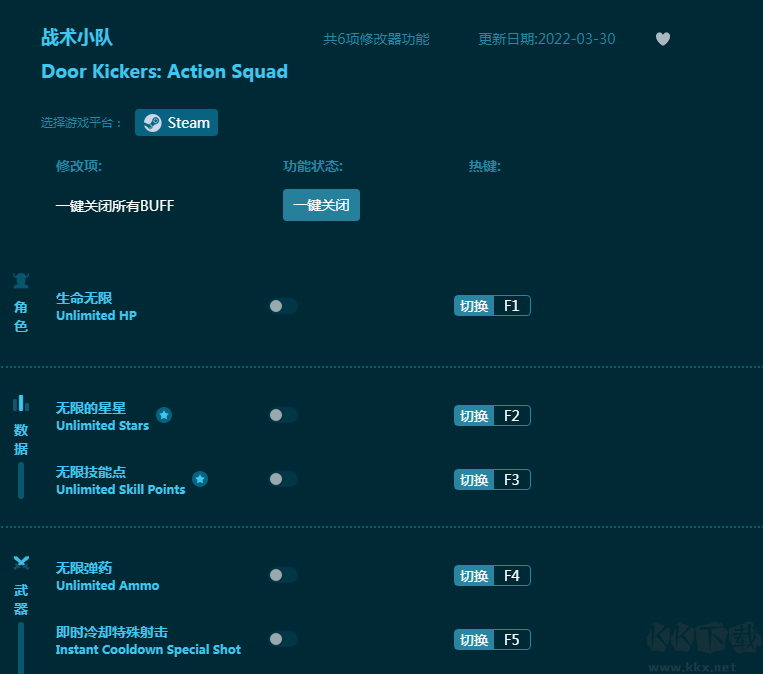Click the data category bar-chart icon
This screenshot has height=674, width=763.
pyautogui.click(x=21, y=403)
